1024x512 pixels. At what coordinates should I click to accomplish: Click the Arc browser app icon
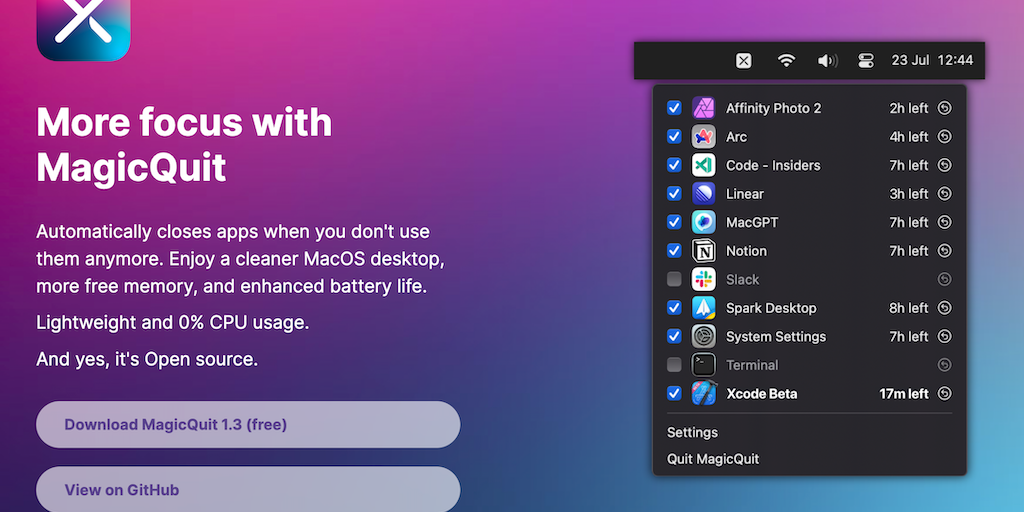[x=703, y=136]
